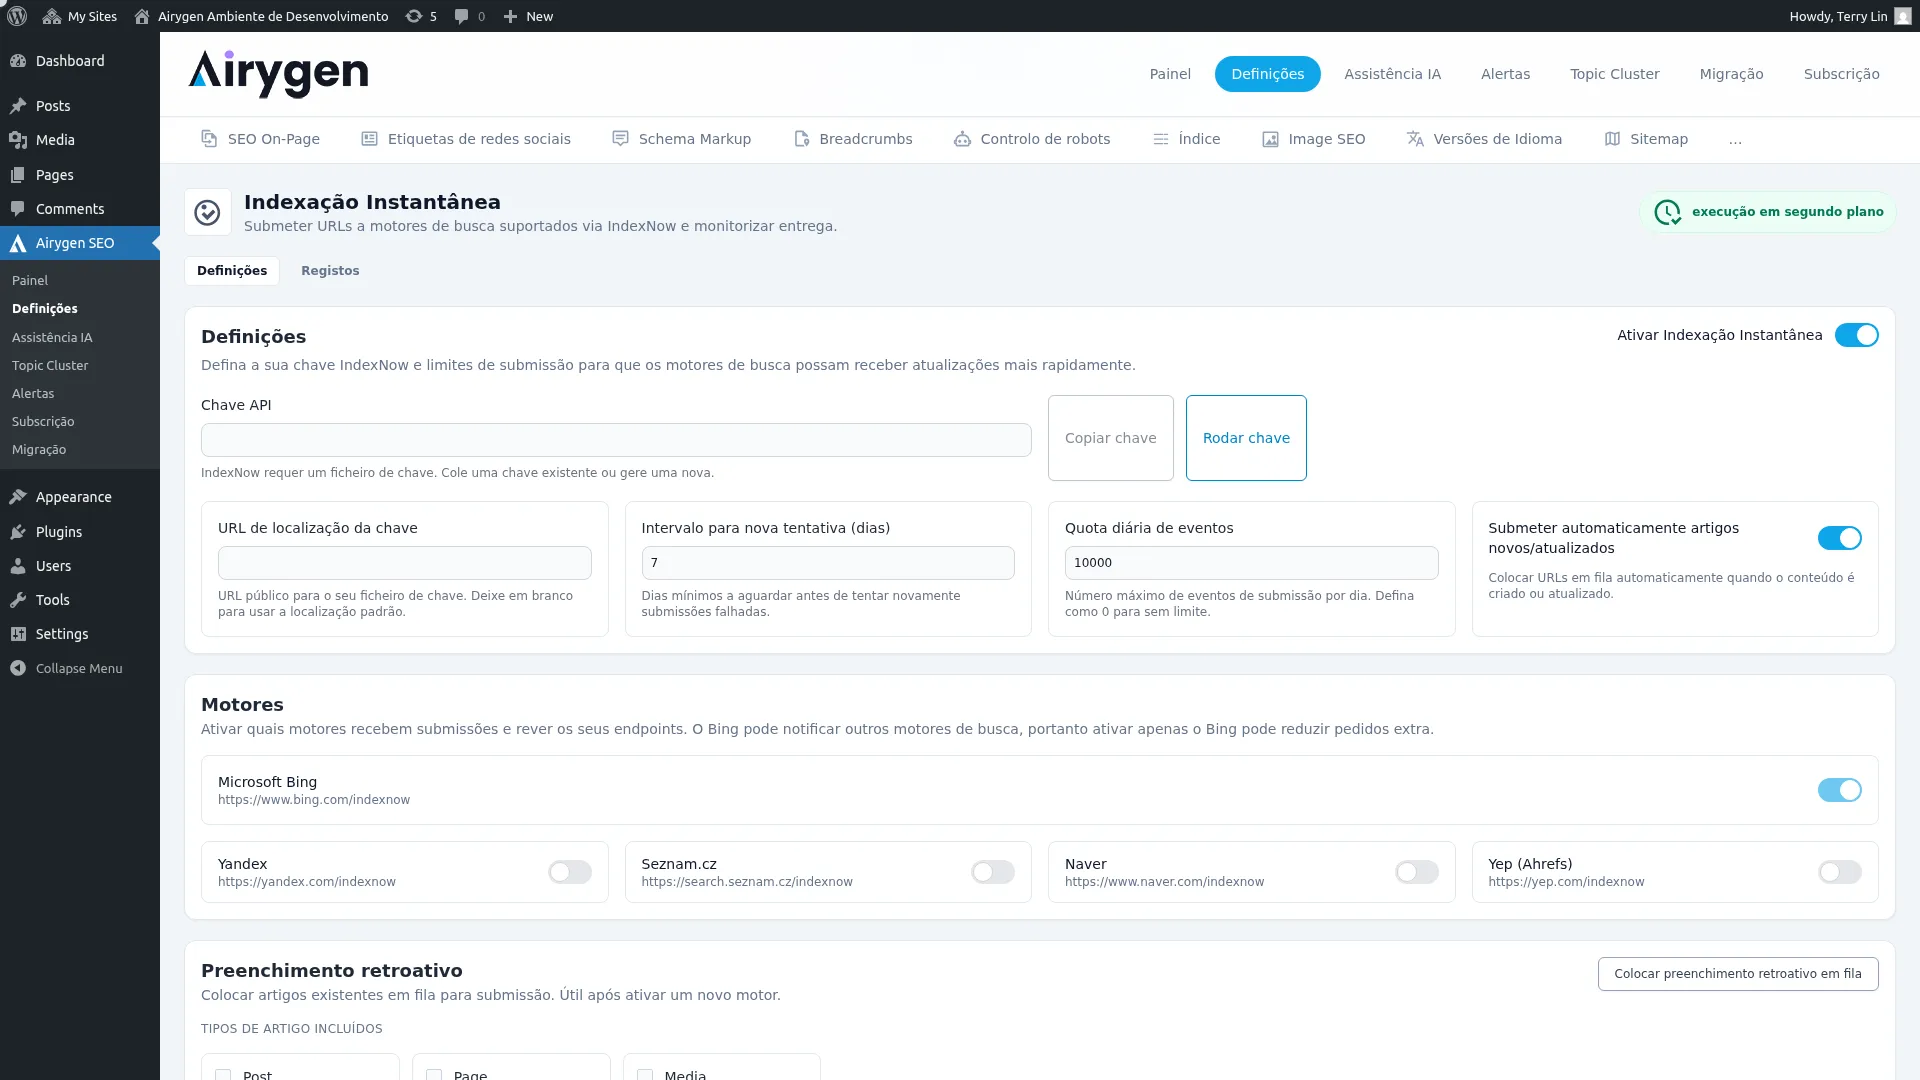Enable the Naver engine toggle
The width and height of the screenshot is (1920, 1080).
[1416, 872]
